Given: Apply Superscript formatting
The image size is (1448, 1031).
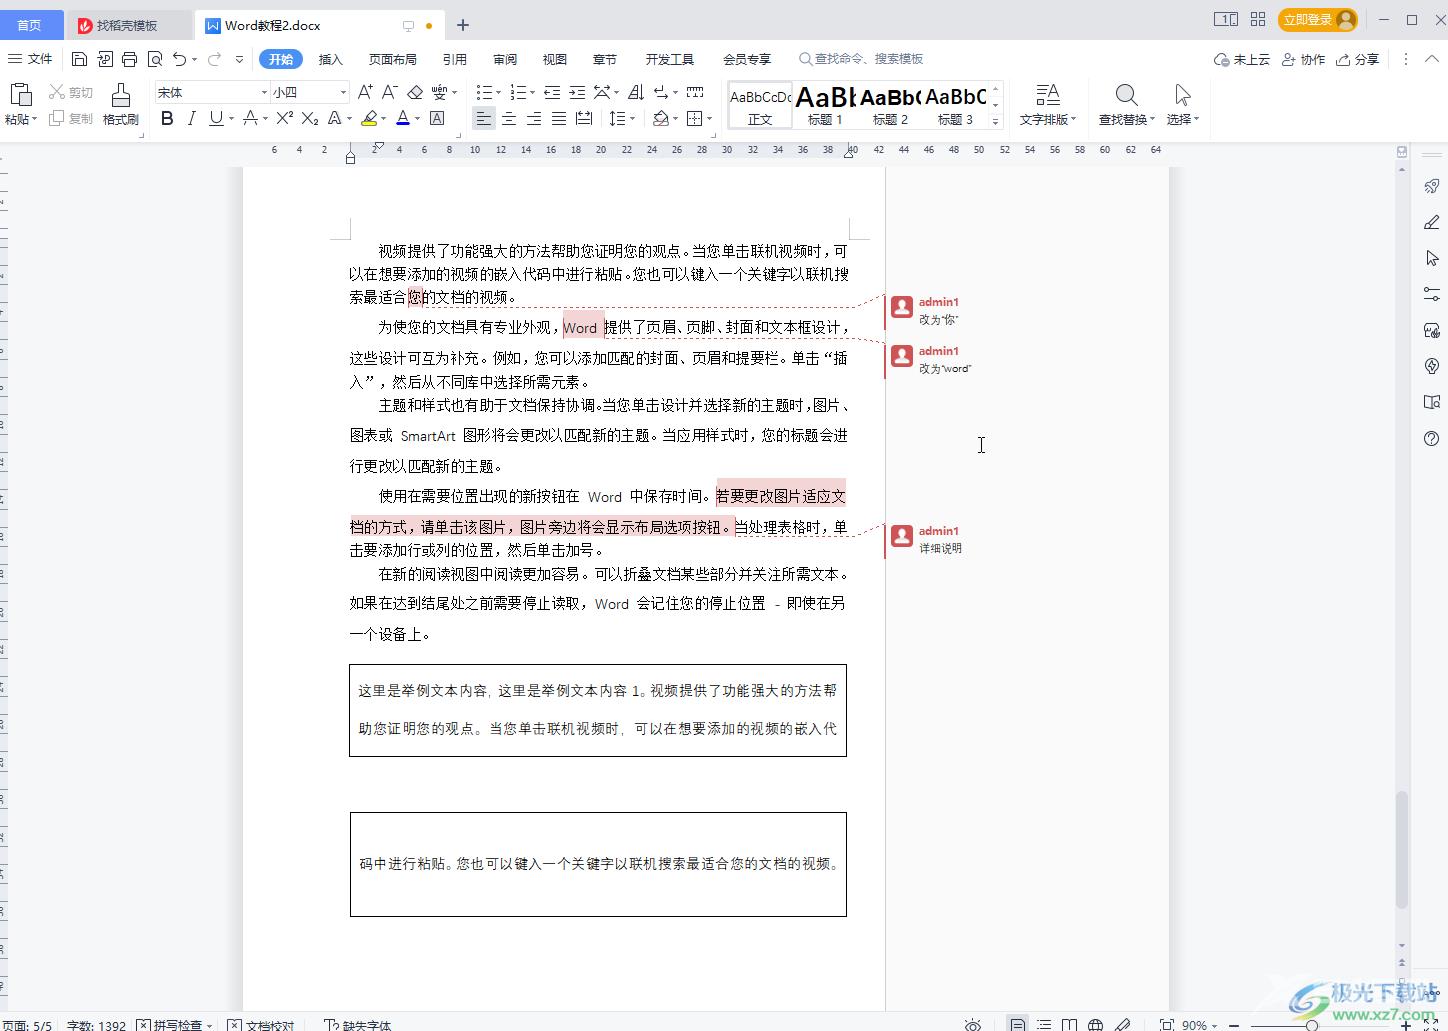Looking at the screenshot, I should 285,118.
